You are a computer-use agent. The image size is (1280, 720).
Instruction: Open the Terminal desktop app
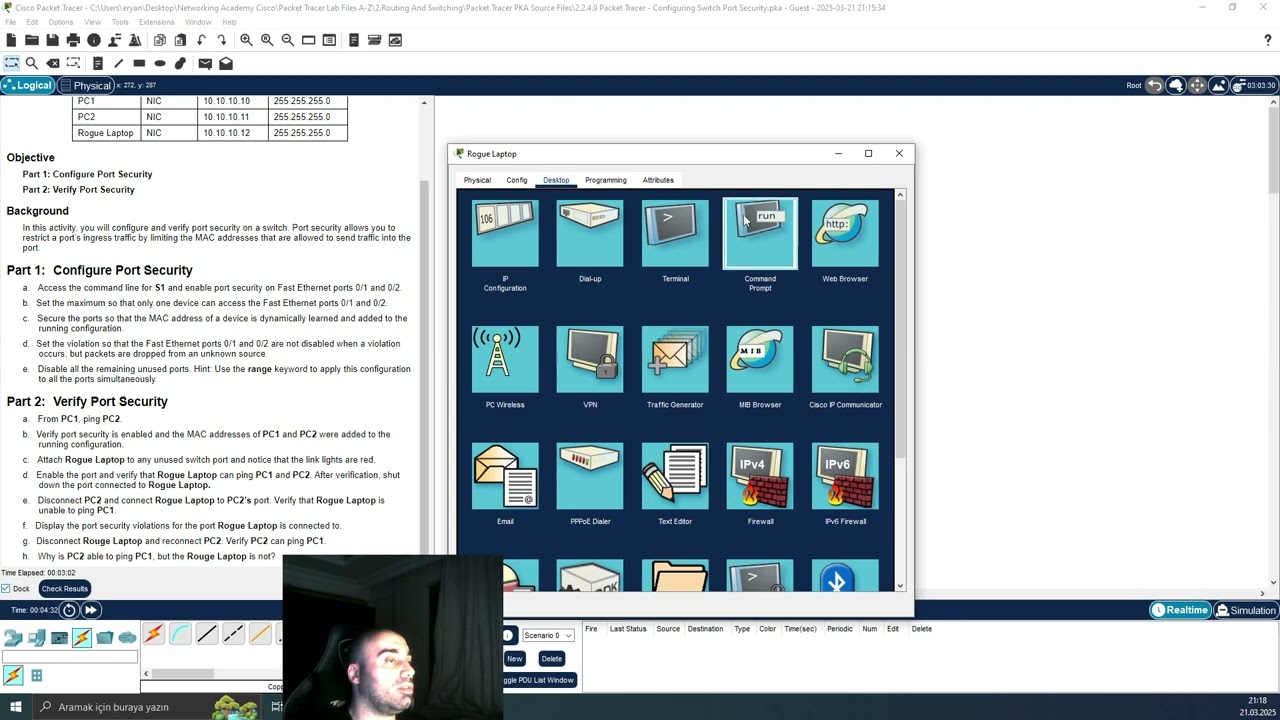(675, 234)
